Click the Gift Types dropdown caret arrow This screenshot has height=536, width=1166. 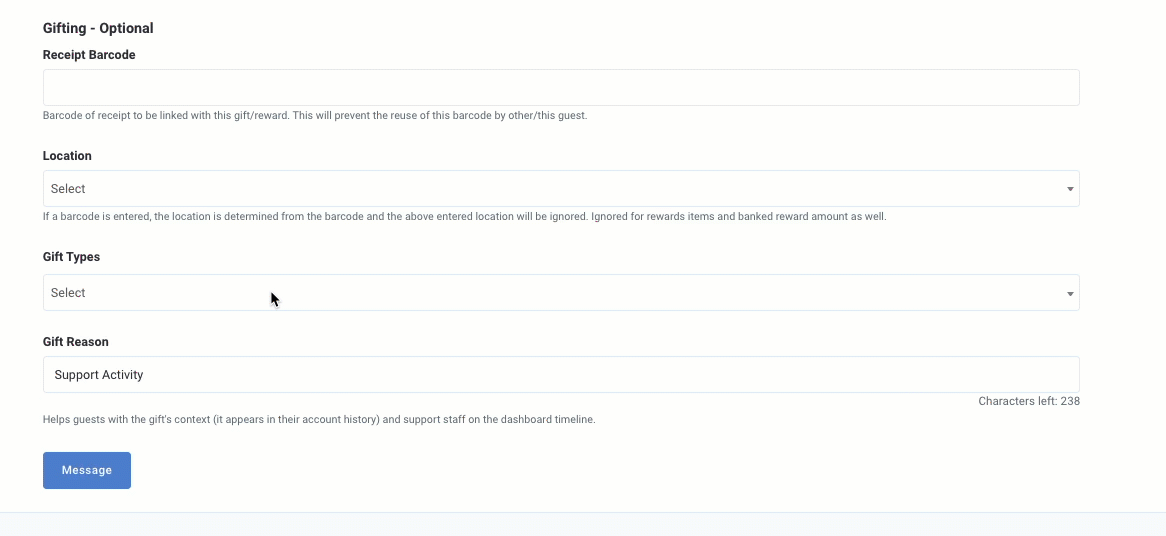[1070, 294]
